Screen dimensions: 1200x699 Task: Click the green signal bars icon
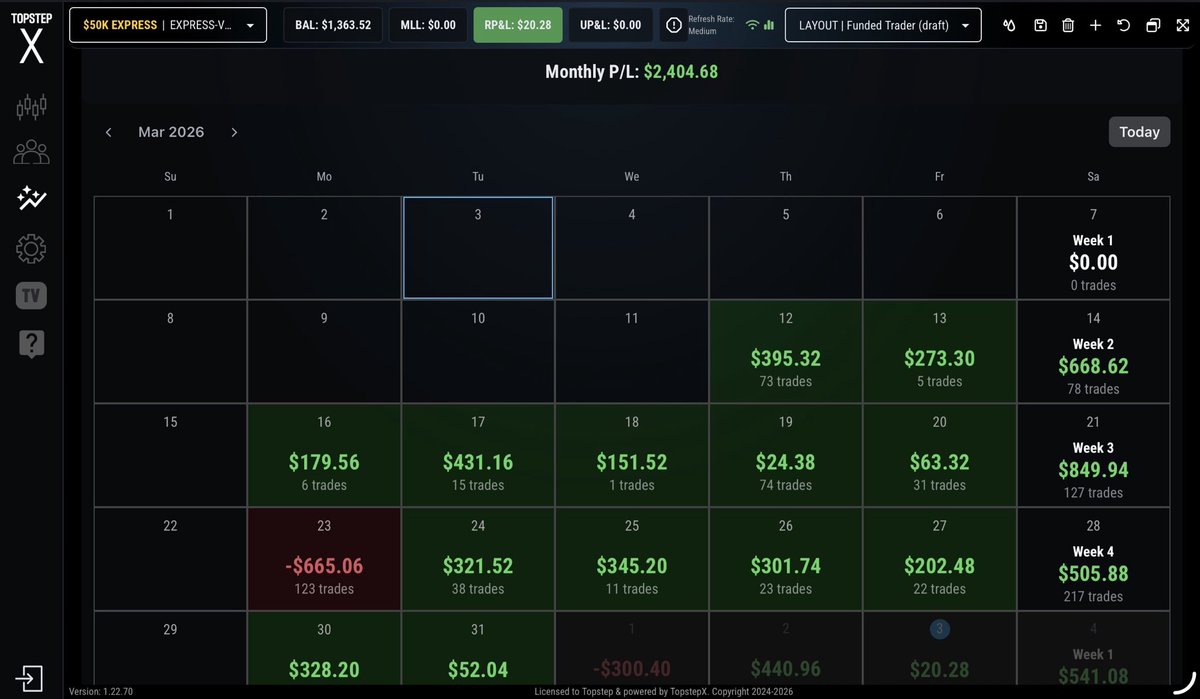(768, 25)
